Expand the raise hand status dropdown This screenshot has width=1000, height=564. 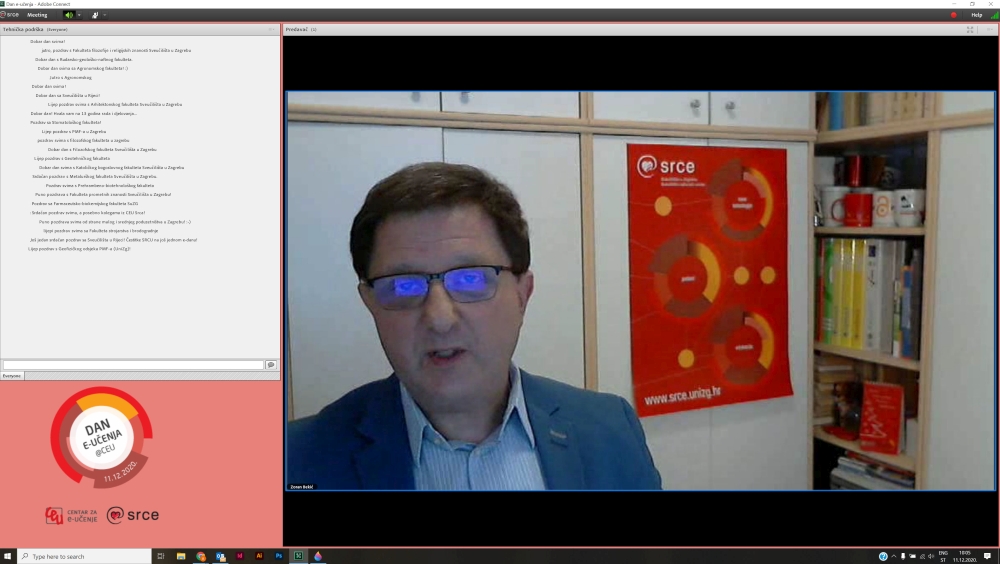105,15
